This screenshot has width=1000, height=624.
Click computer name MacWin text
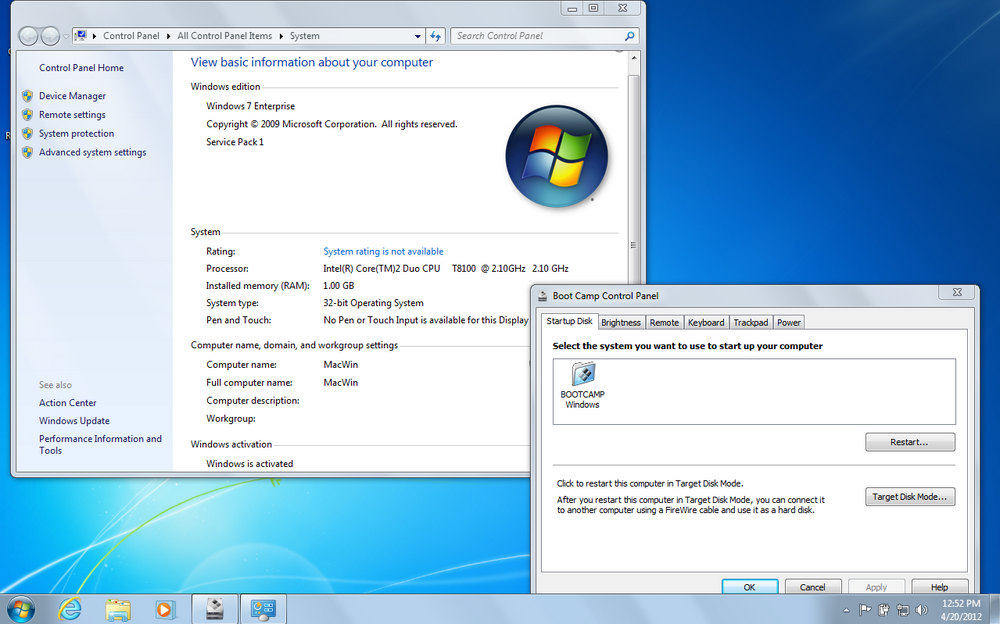point(341,365)
